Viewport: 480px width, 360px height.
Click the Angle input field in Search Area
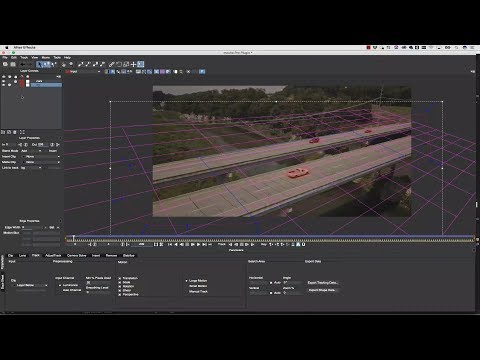coord(292,282)
